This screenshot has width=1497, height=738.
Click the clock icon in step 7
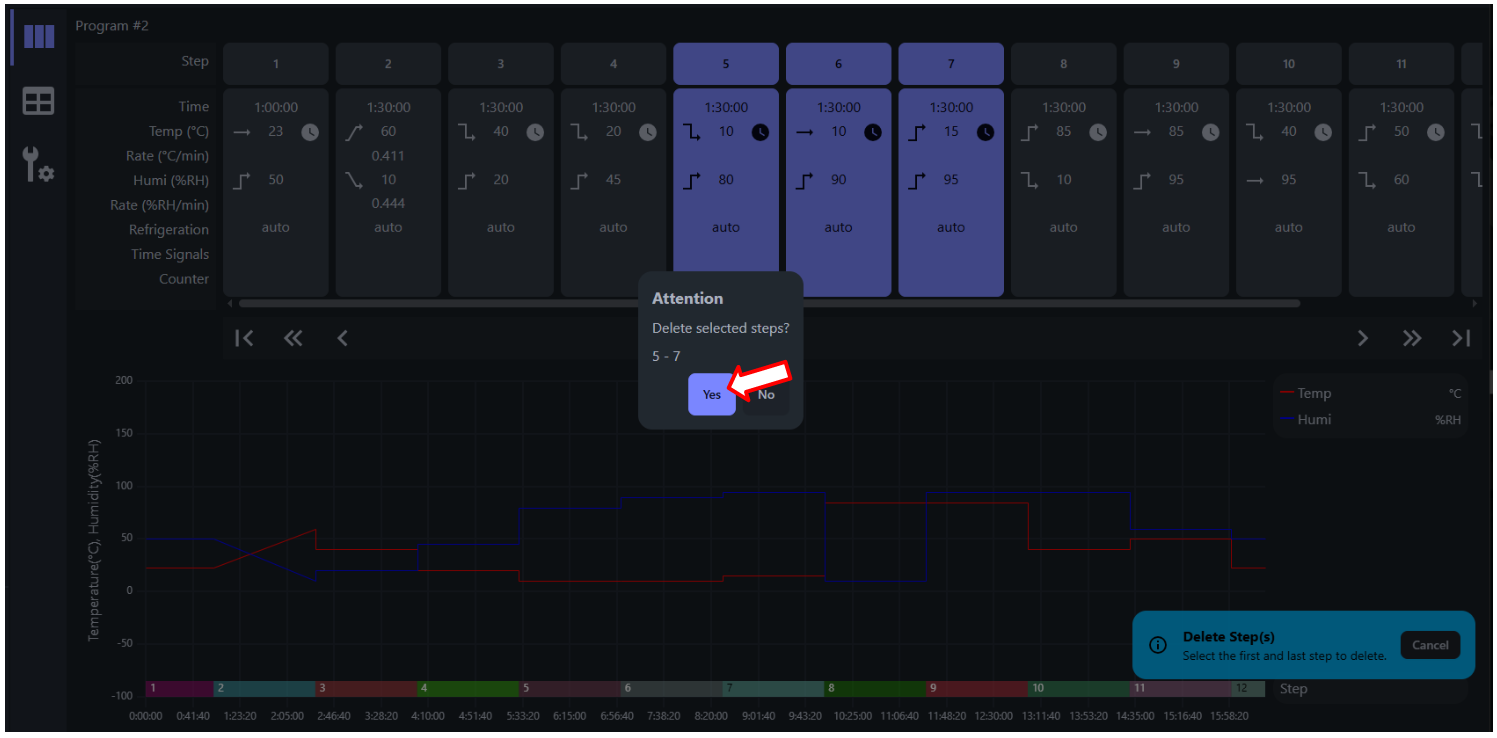pyautogui.click(x=986, y=132)
